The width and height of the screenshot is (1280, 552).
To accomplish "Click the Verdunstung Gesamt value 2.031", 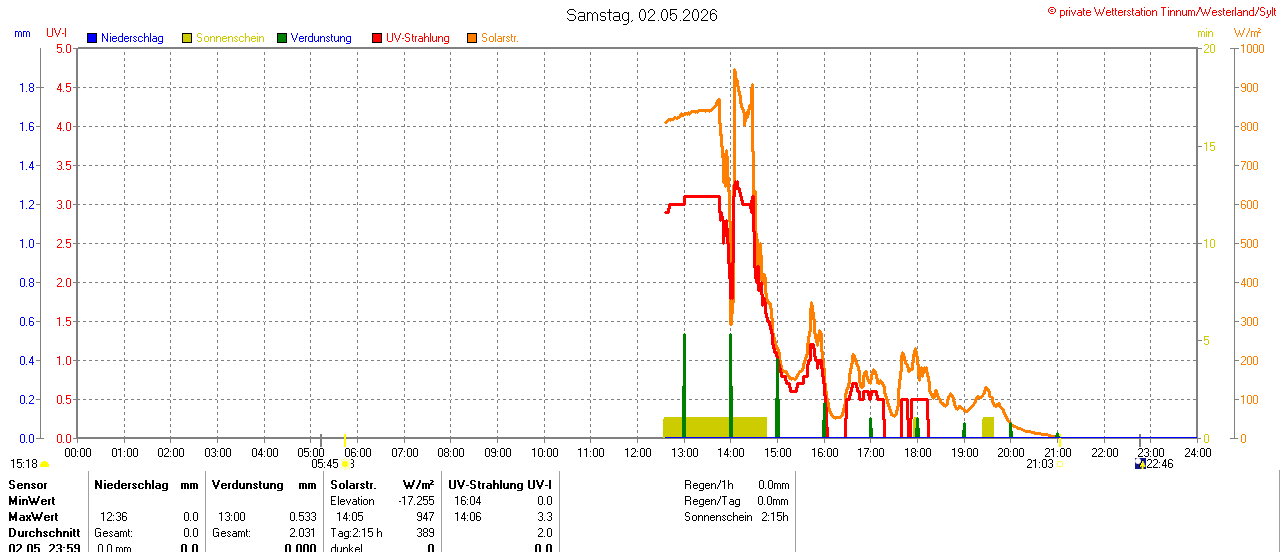I will point(302,533).
